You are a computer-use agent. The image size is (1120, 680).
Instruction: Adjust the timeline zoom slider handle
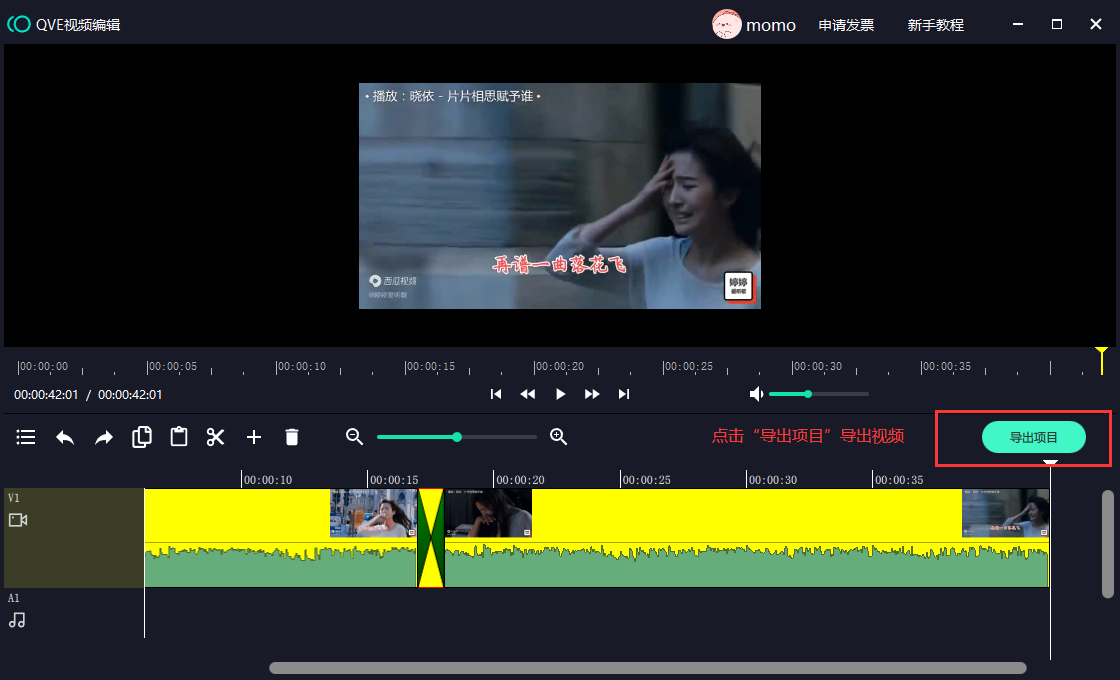457,437
